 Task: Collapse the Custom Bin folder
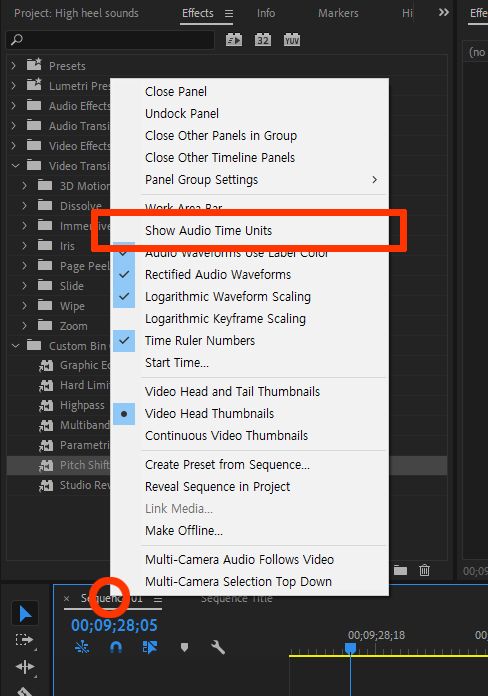point(16,345)
